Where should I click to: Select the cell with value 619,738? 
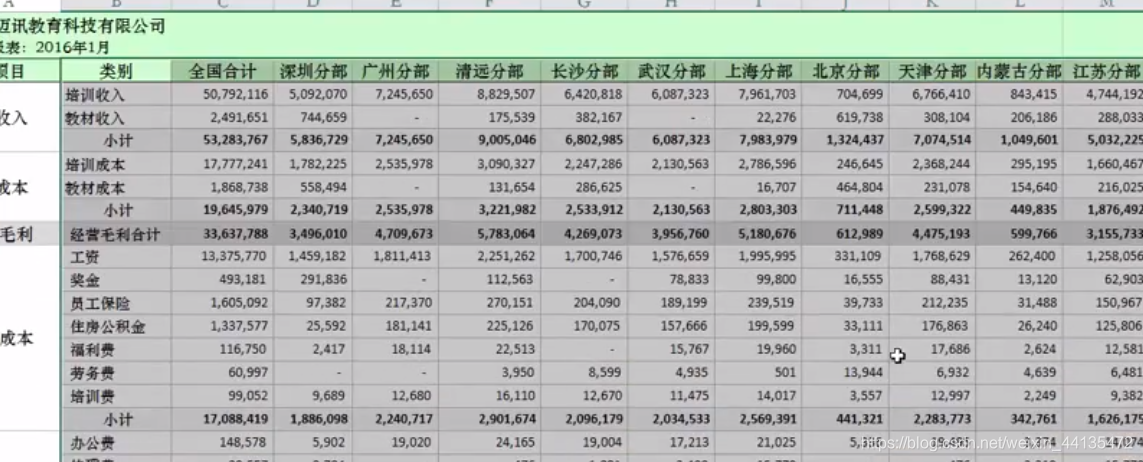[x=846, y=118]
